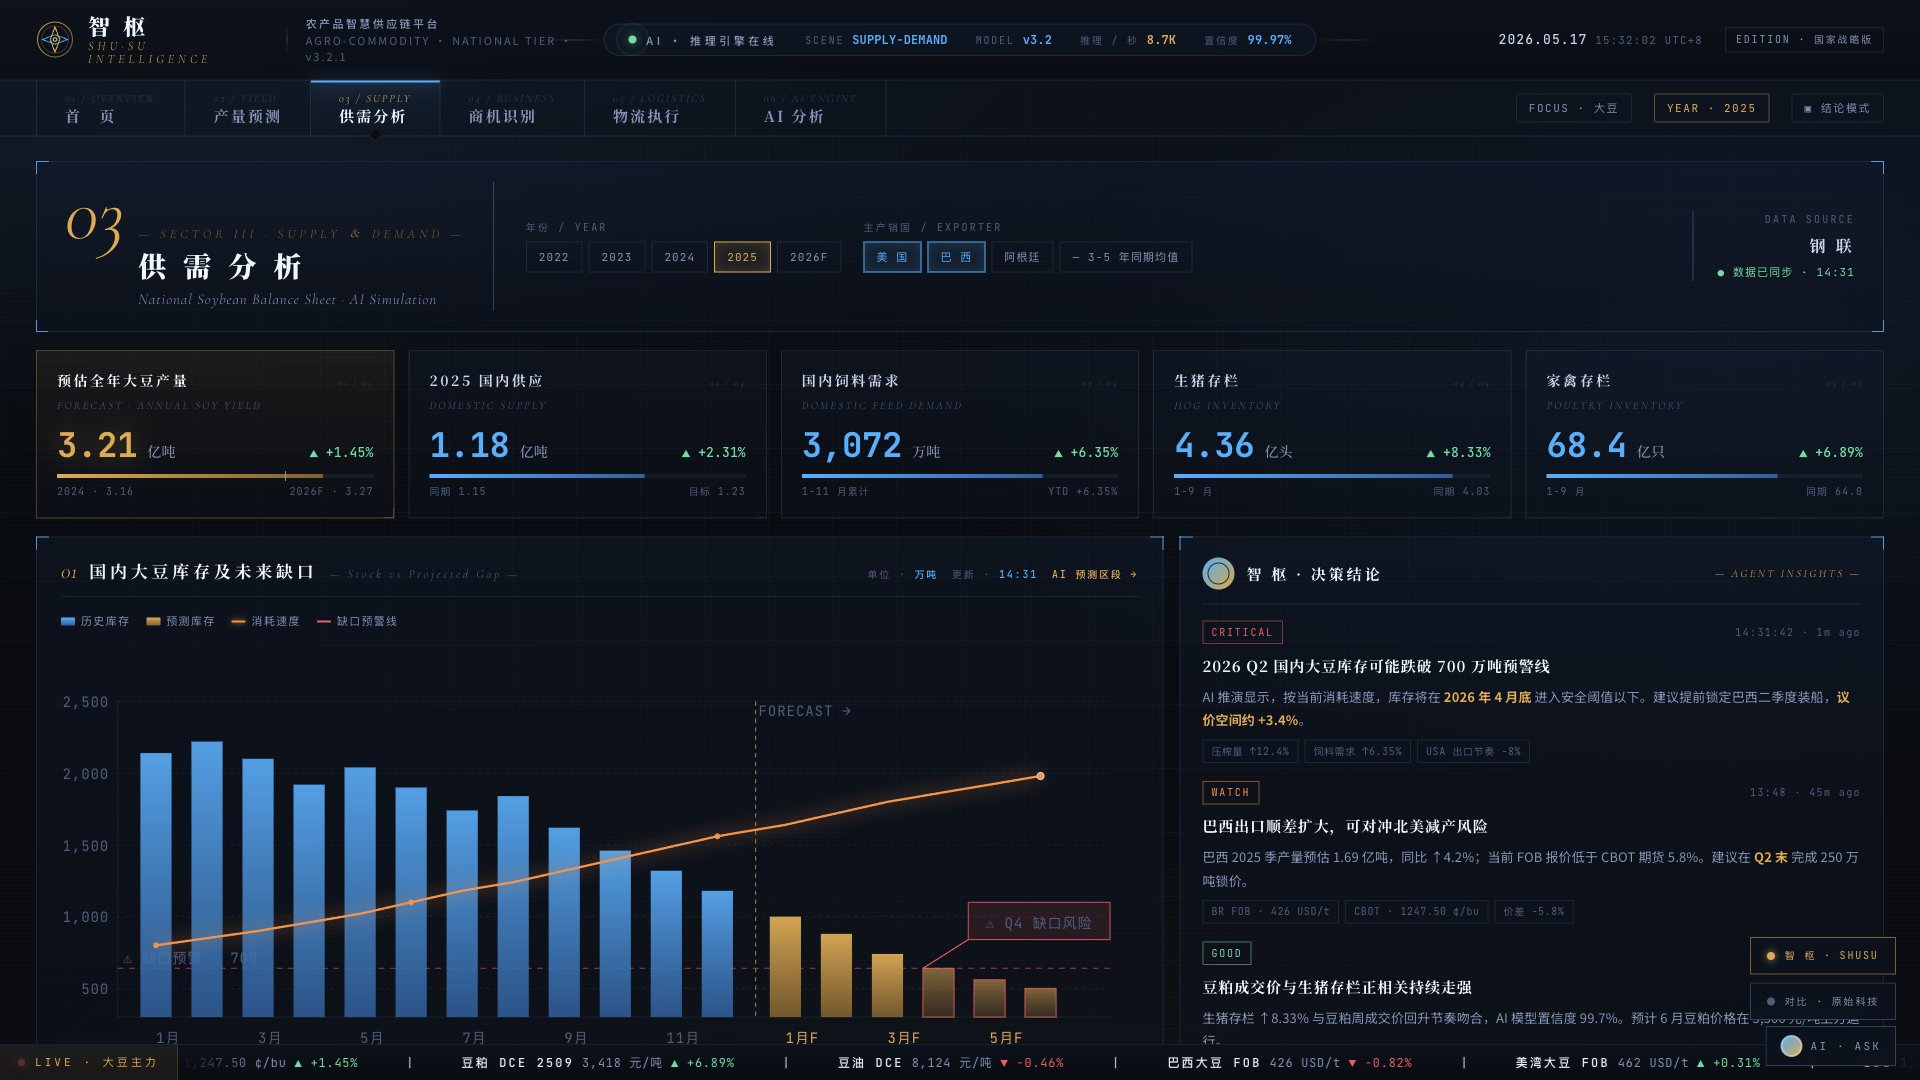Click the WATCH severity badge
The height and width of the screenshot is (1080, 1920).
coord(1230,792)
